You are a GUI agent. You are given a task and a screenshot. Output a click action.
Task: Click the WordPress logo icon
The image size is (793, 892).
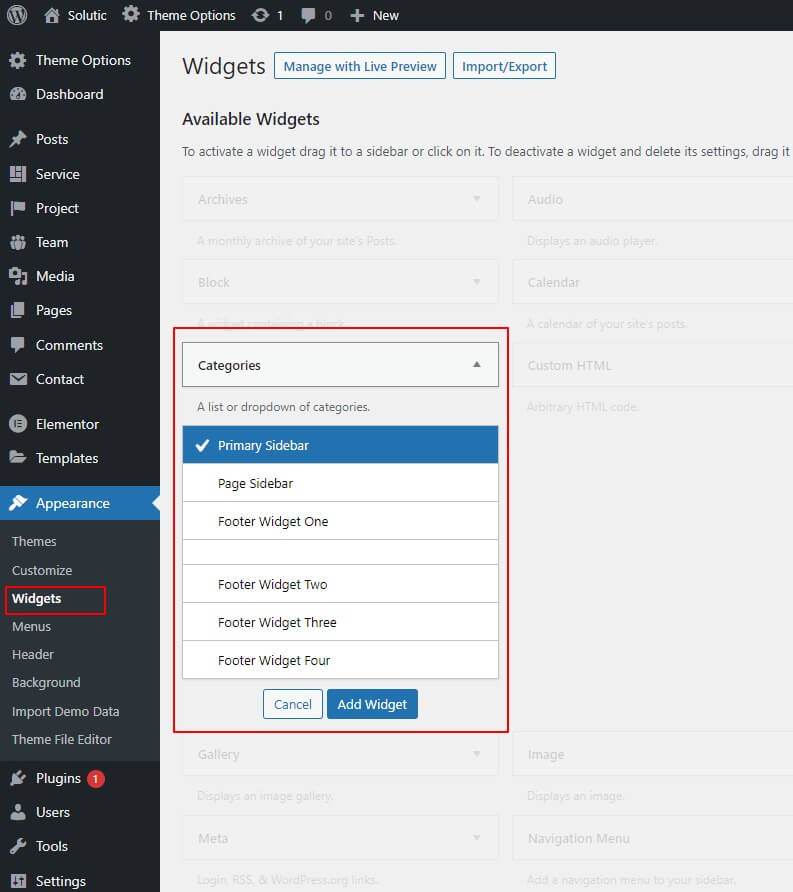(17, 15)
